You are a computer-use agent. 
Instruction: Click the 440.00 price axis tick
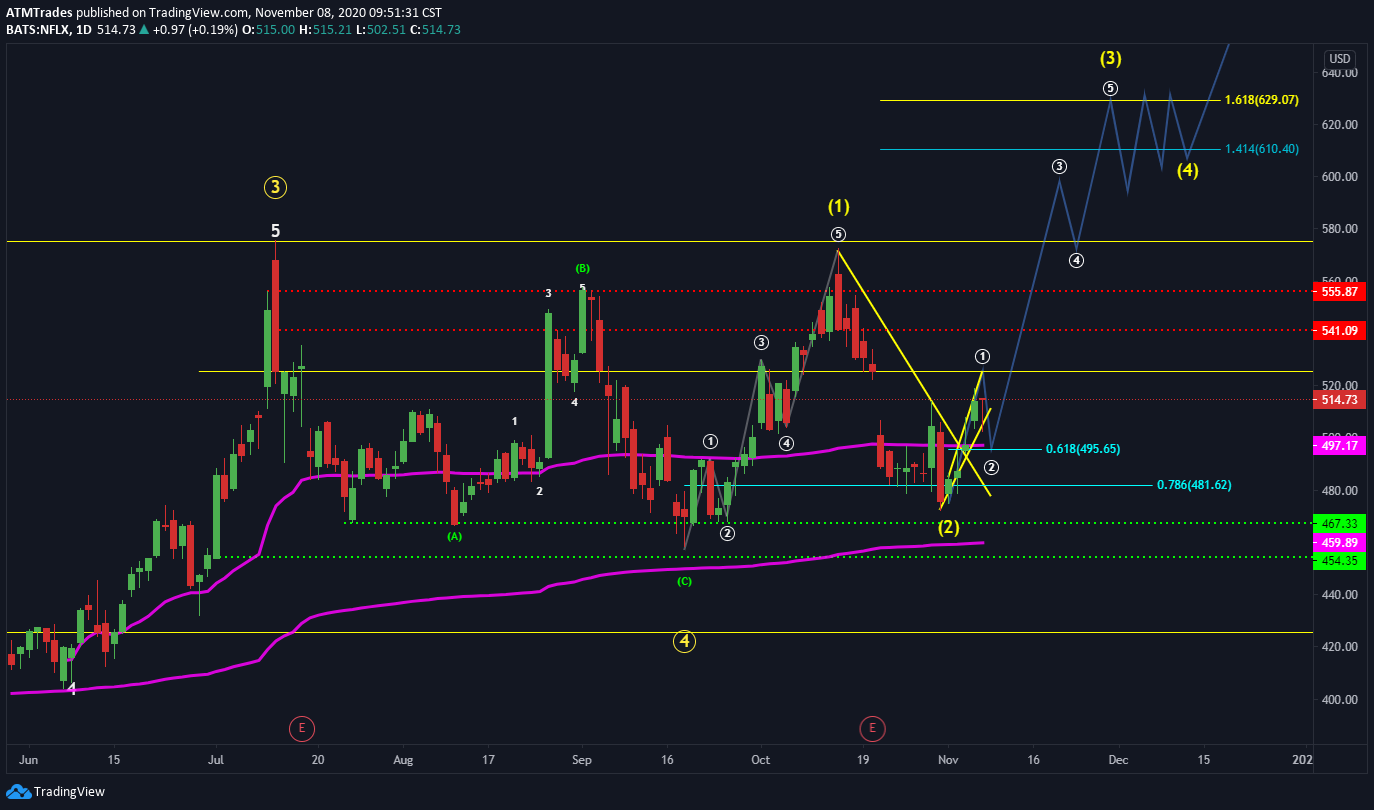click(x=1338, y=595)
